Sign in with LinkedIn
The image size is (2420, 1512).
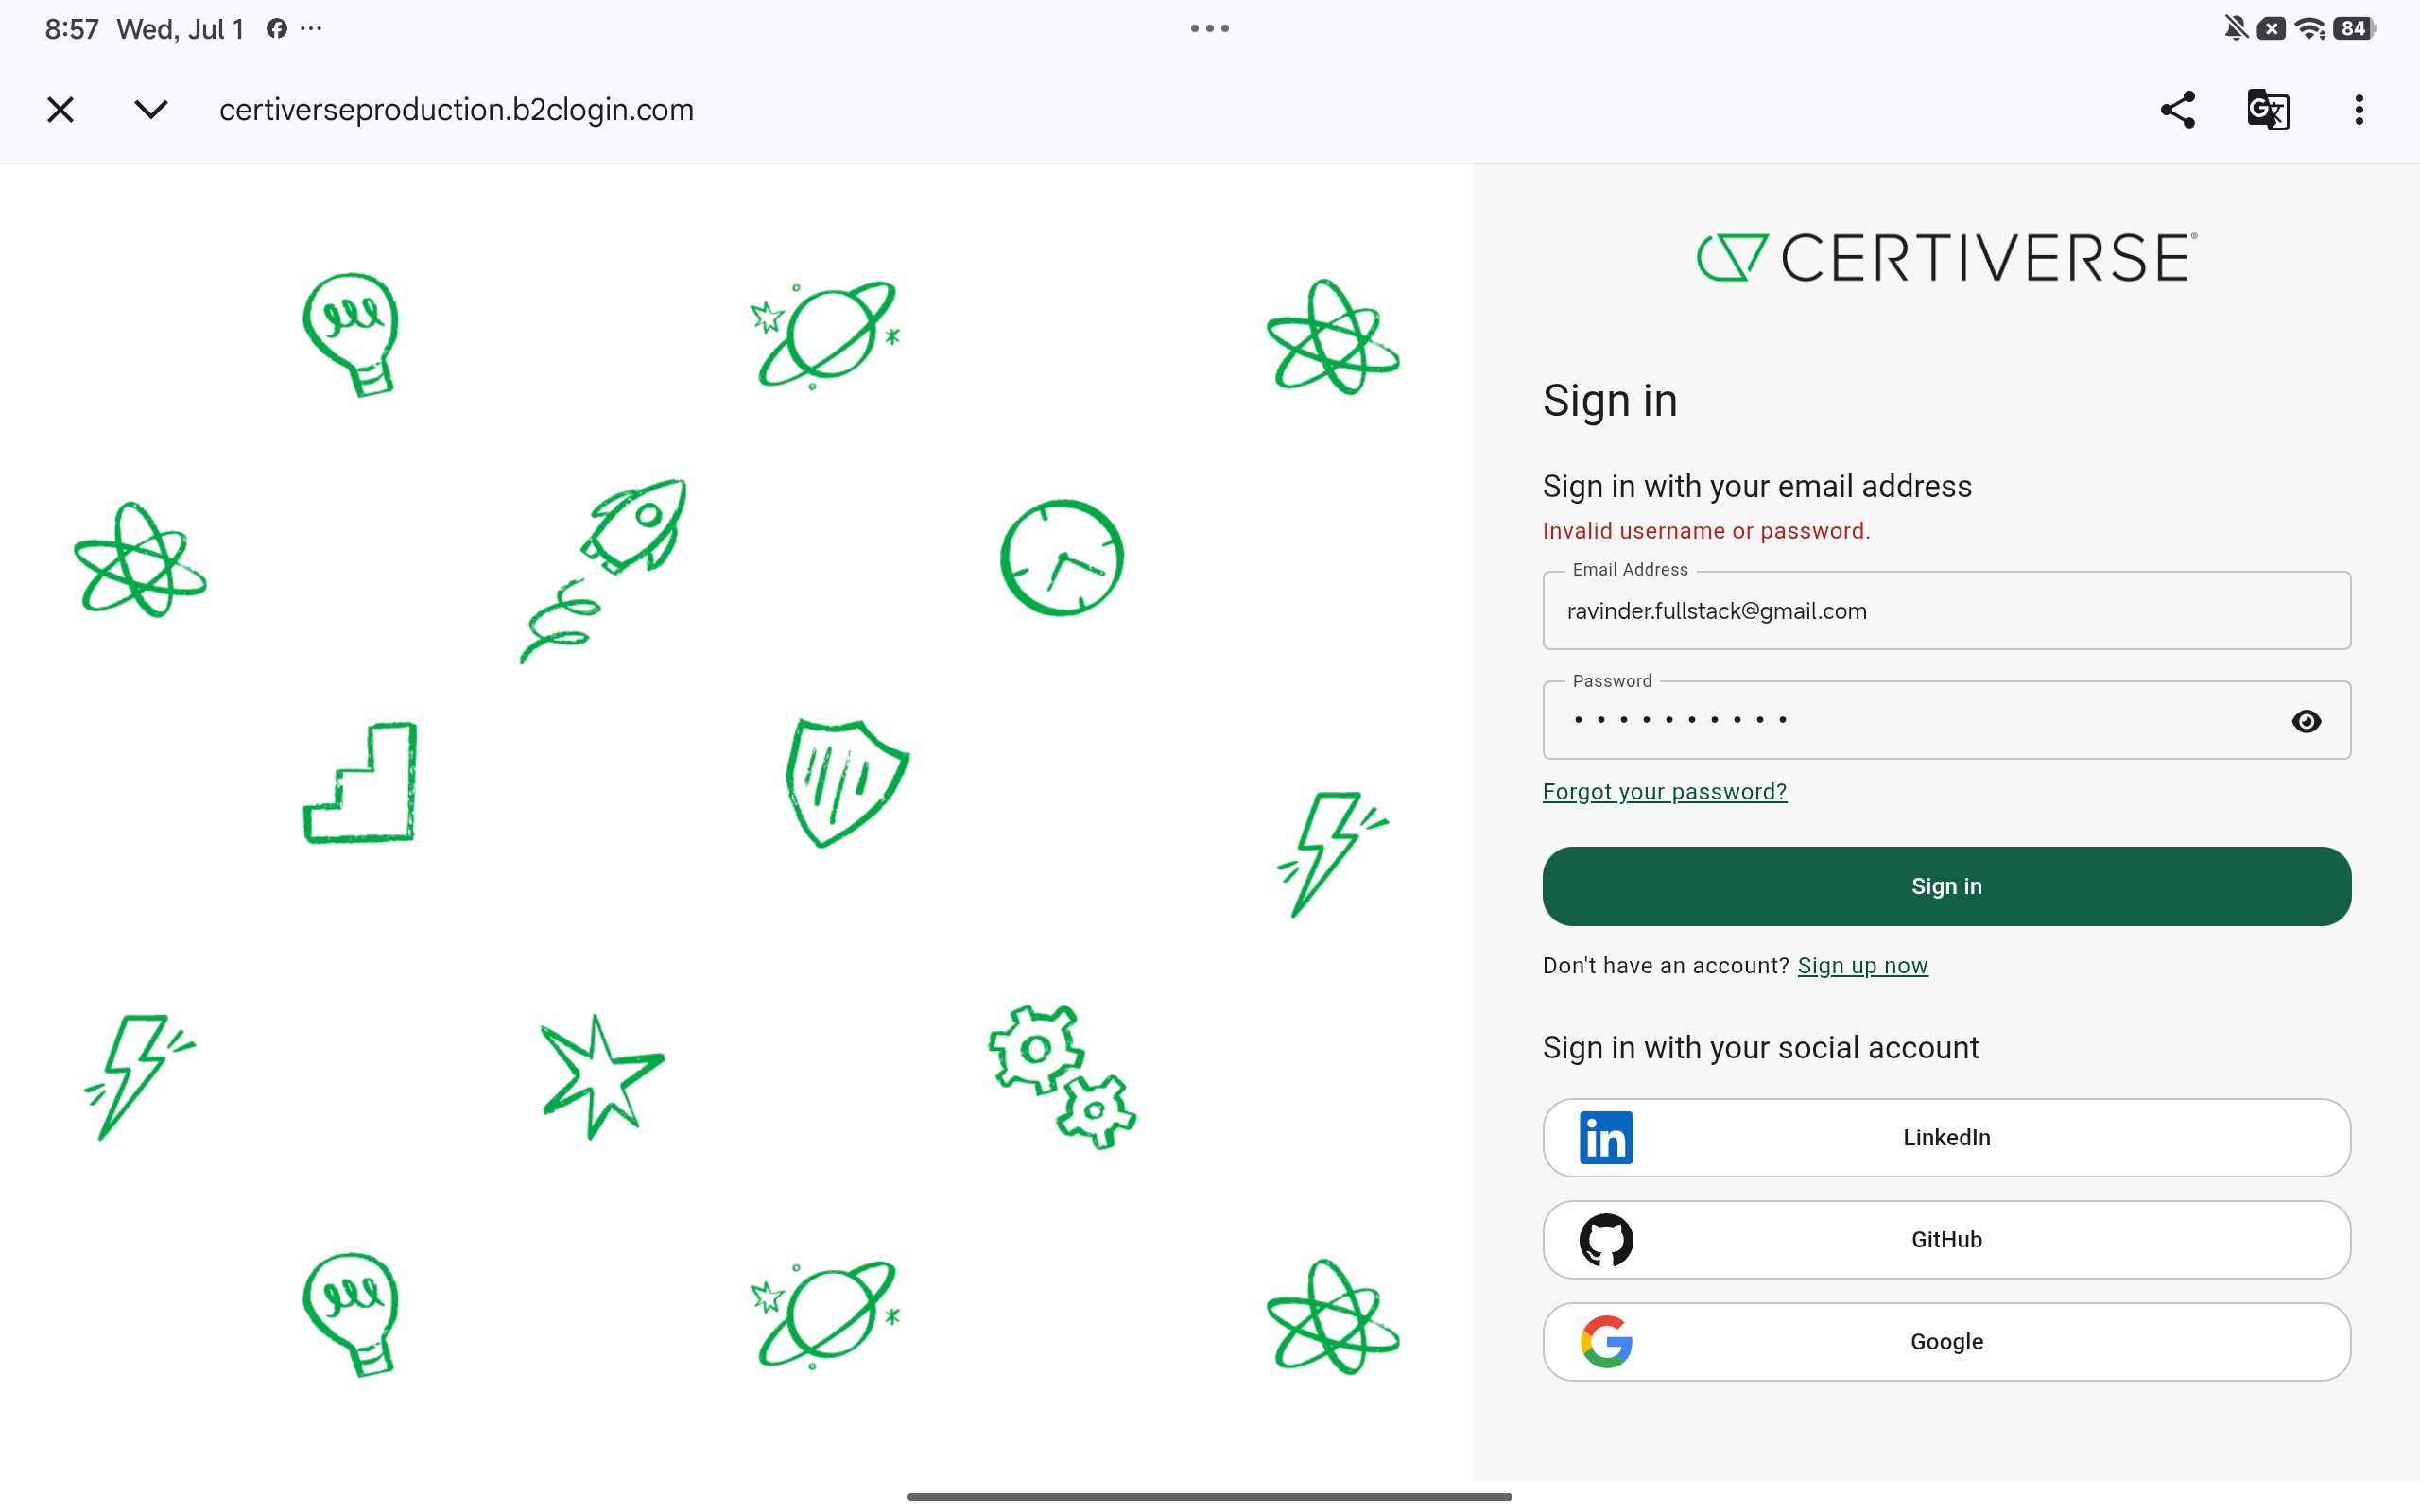[1946, 1138]
